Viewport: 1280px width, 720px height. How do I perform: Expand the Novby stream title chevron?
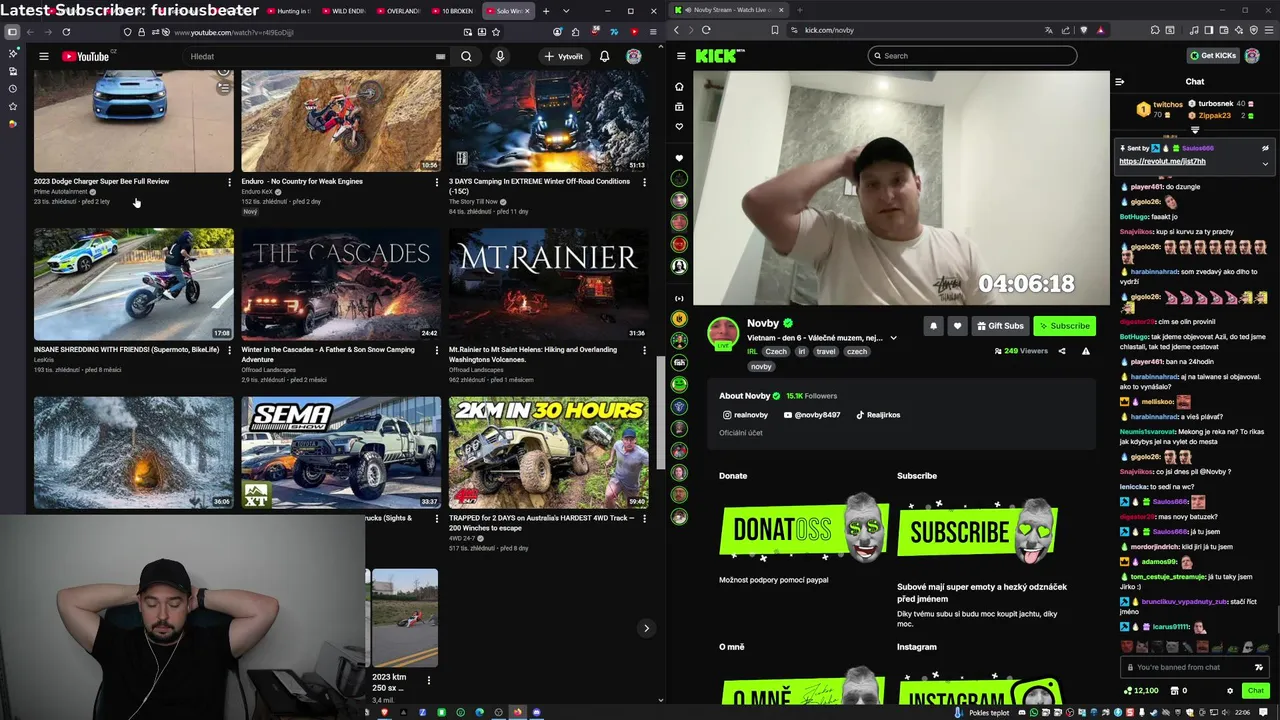893,338
